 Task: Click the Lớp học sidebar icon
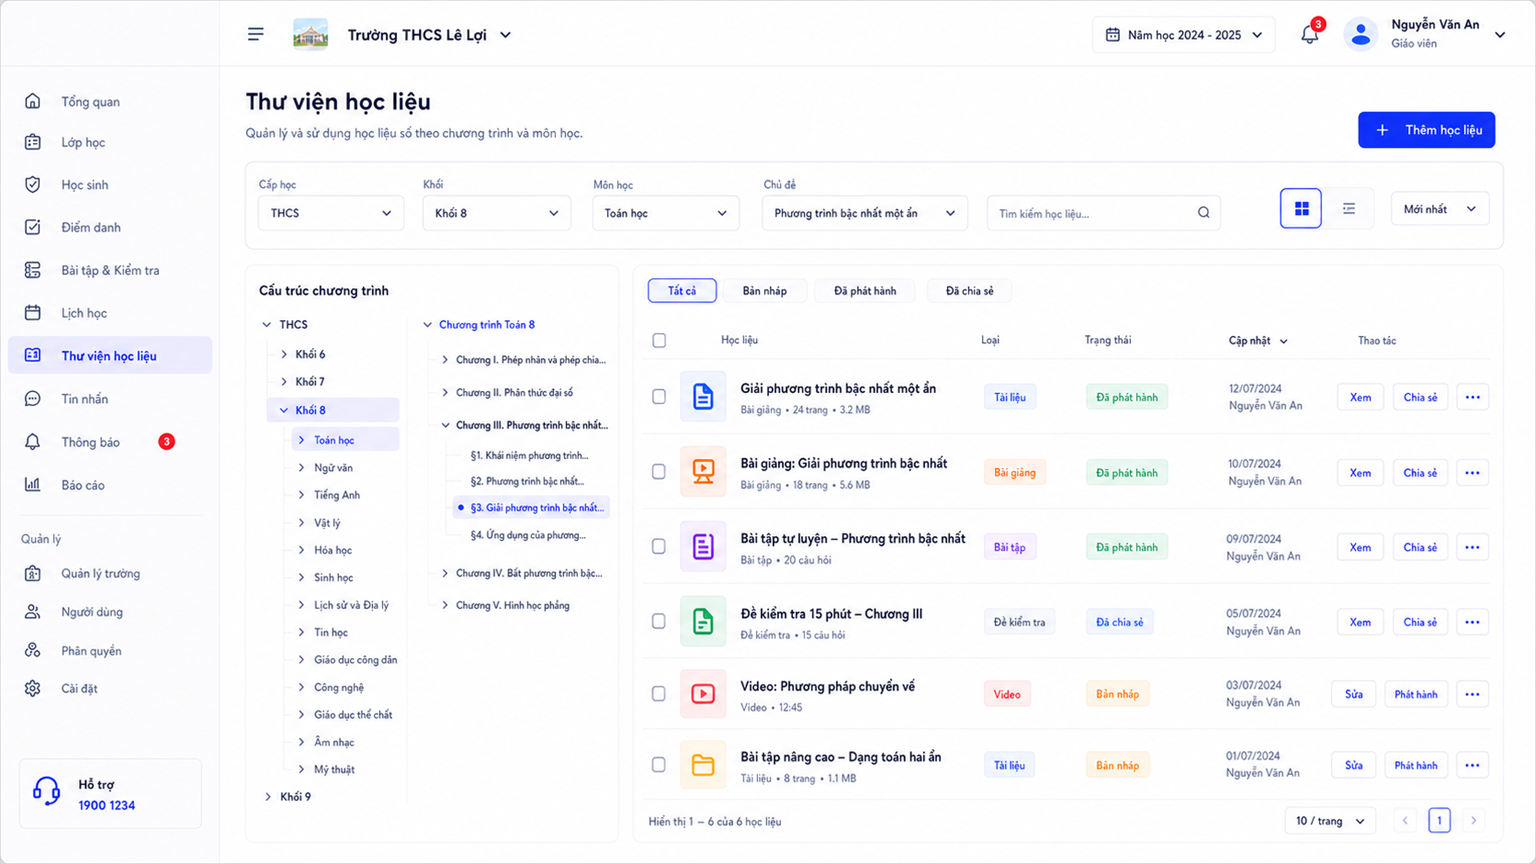tap(33, 142)
